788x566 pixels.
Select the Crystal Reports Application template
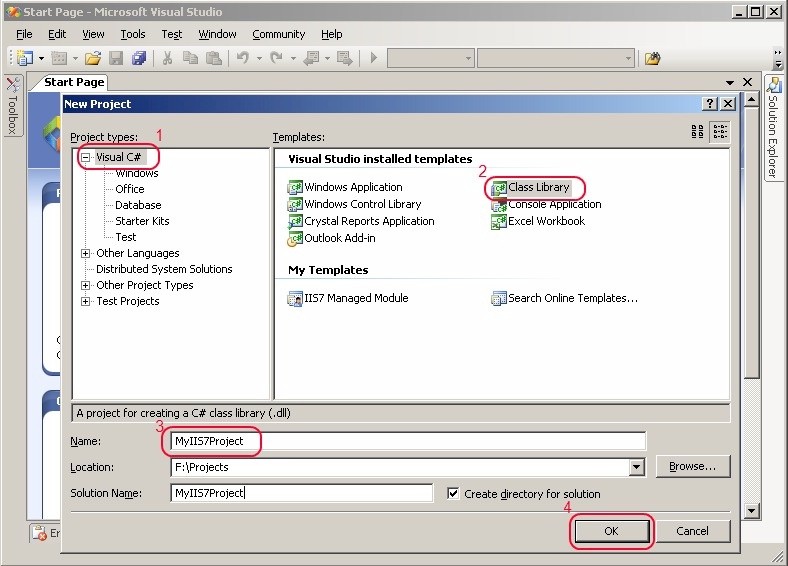tap(361, 222)
